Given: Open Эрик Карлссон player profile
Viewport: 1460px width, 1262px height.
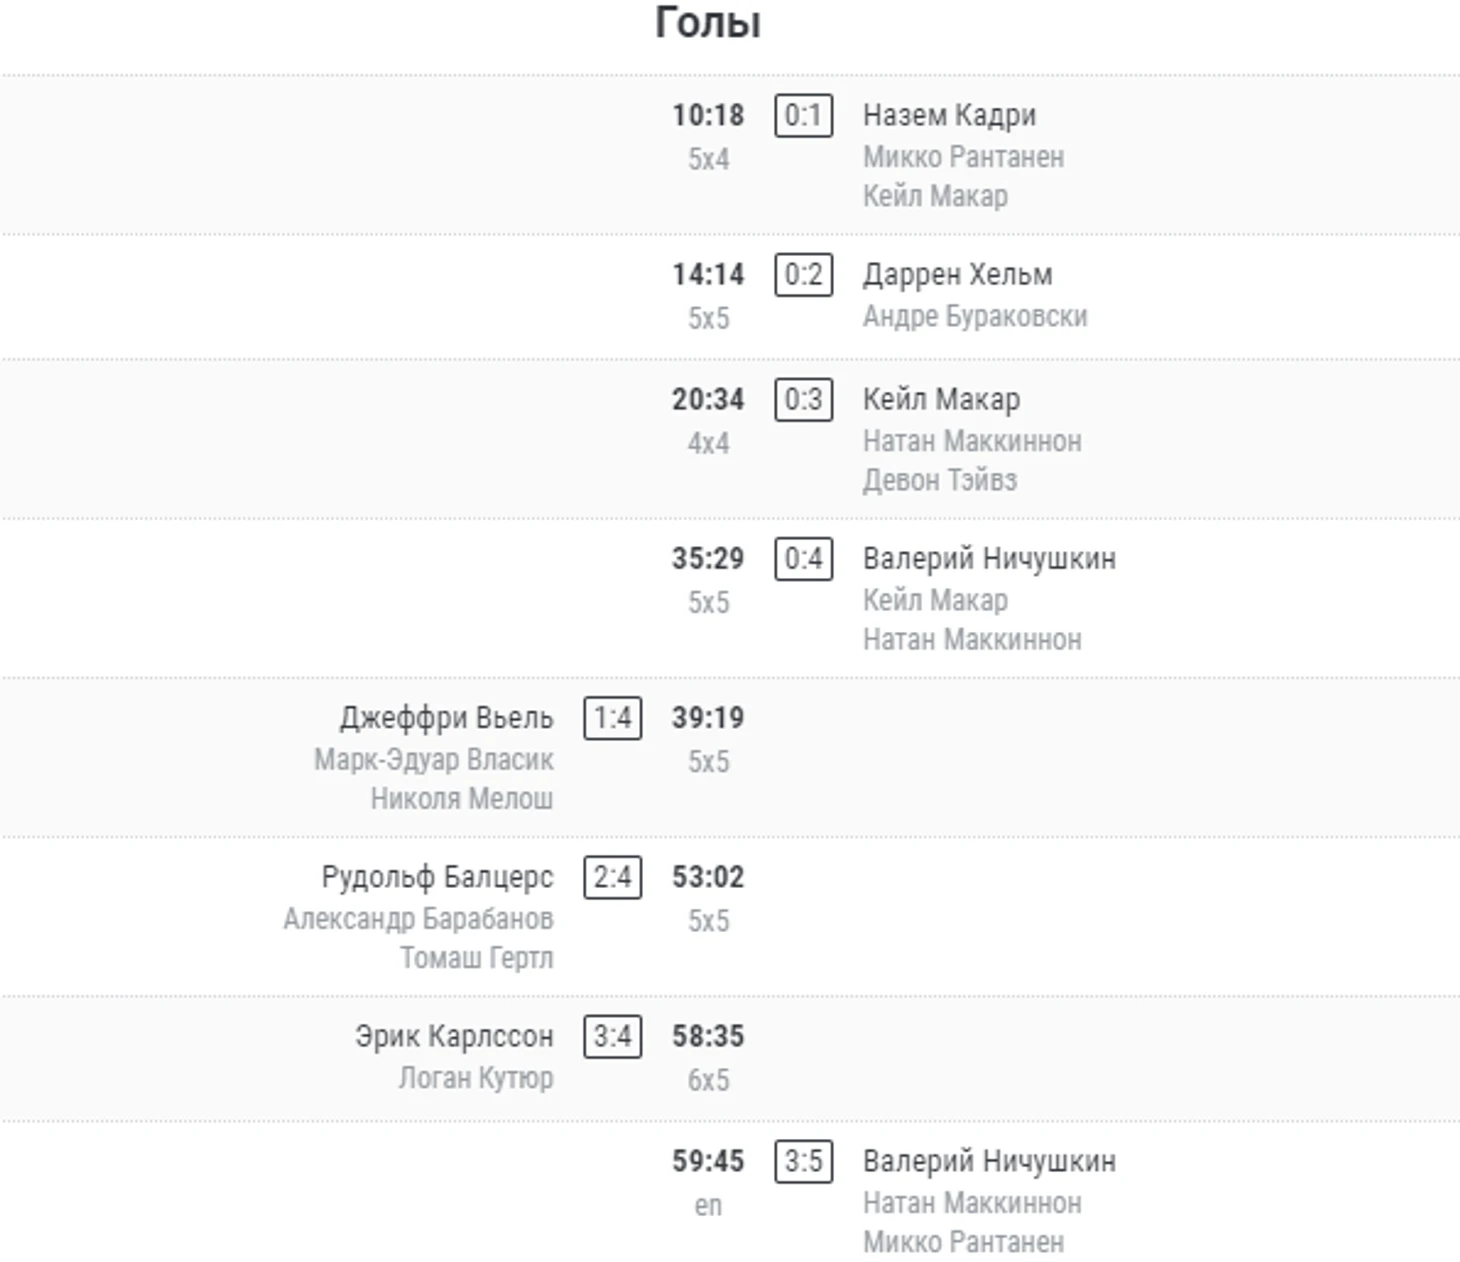Looking at the screenshot, I should point(454,1036).
